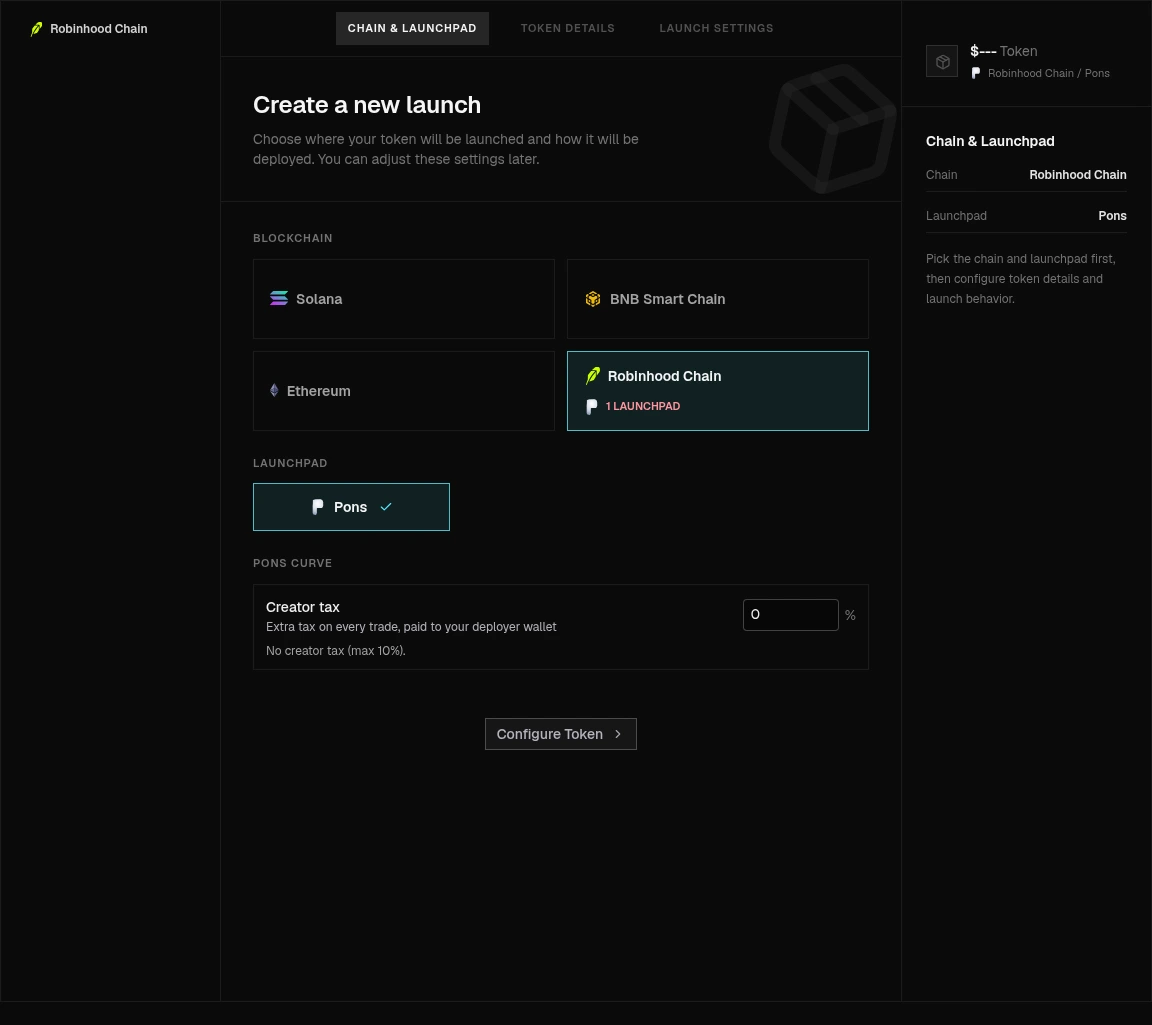Select the Ethereum blockchain card
The image size is (1152, 1025).
pyautogui.click(x=403, y=391)
